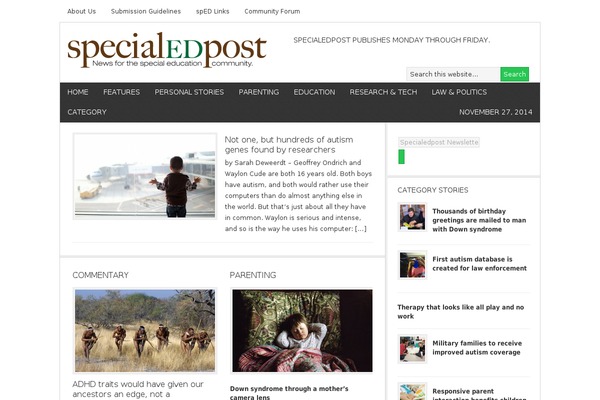Open the About Us link
The width and height of the screenshot is (600, 400).
[x=82, y=11]
